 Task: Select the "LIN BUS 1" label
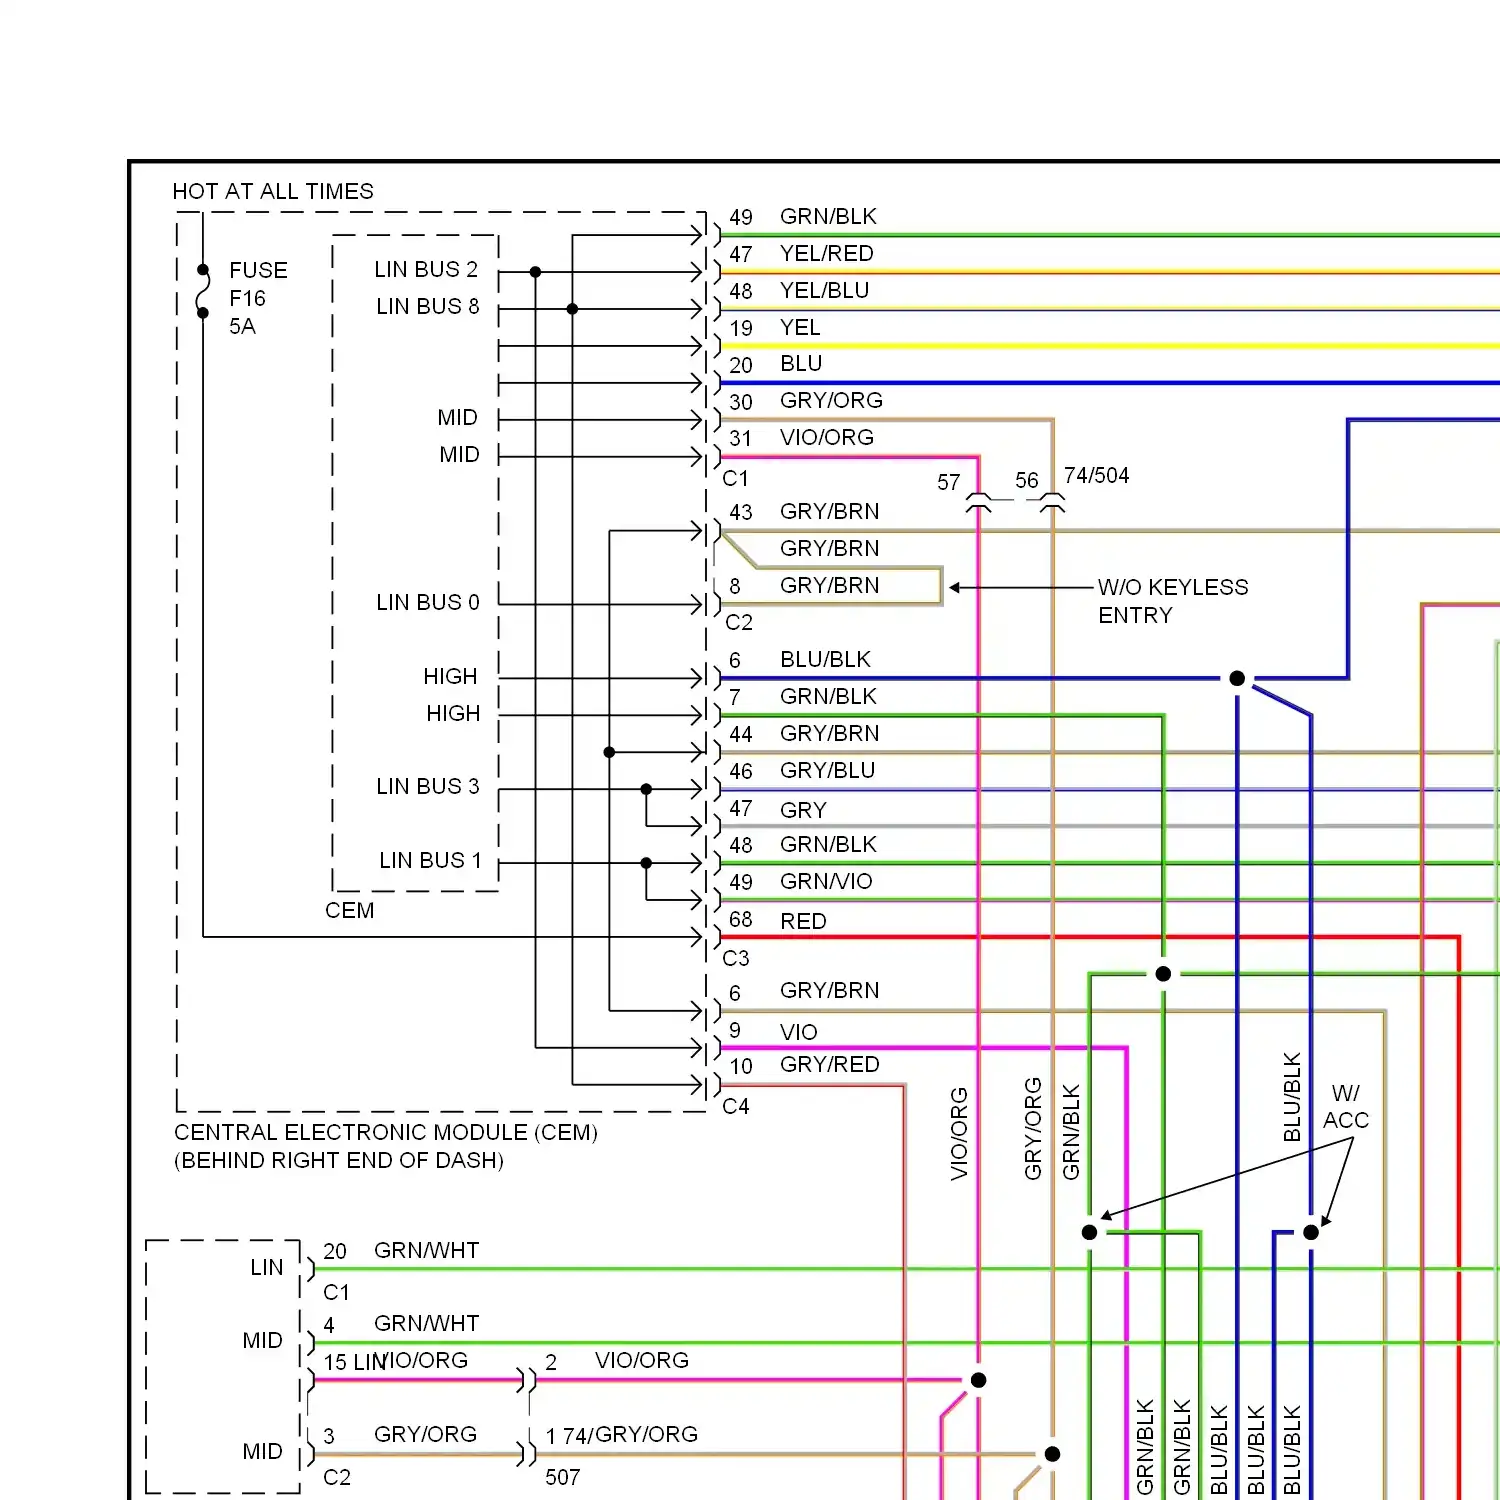430,860
